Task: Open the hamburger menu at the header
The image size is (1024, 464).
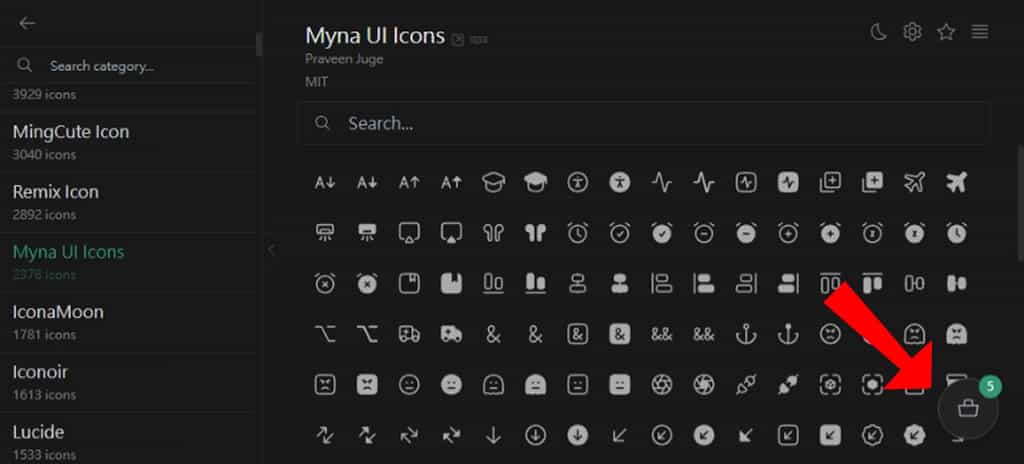Action: click(x=980, y=31)
